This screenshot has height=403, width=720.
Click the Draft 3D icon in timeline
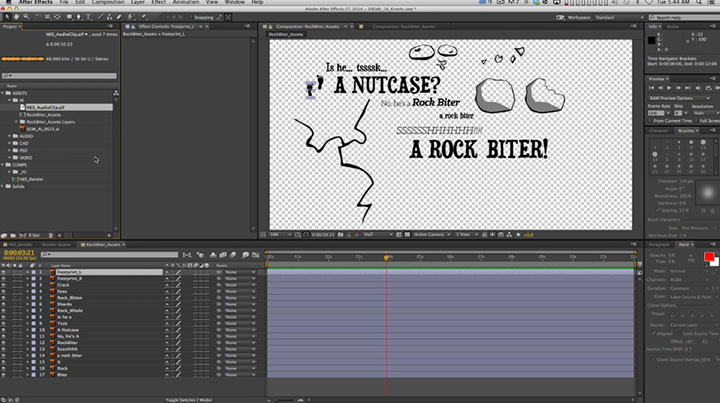pyautogui.click(x=201, y=255)
